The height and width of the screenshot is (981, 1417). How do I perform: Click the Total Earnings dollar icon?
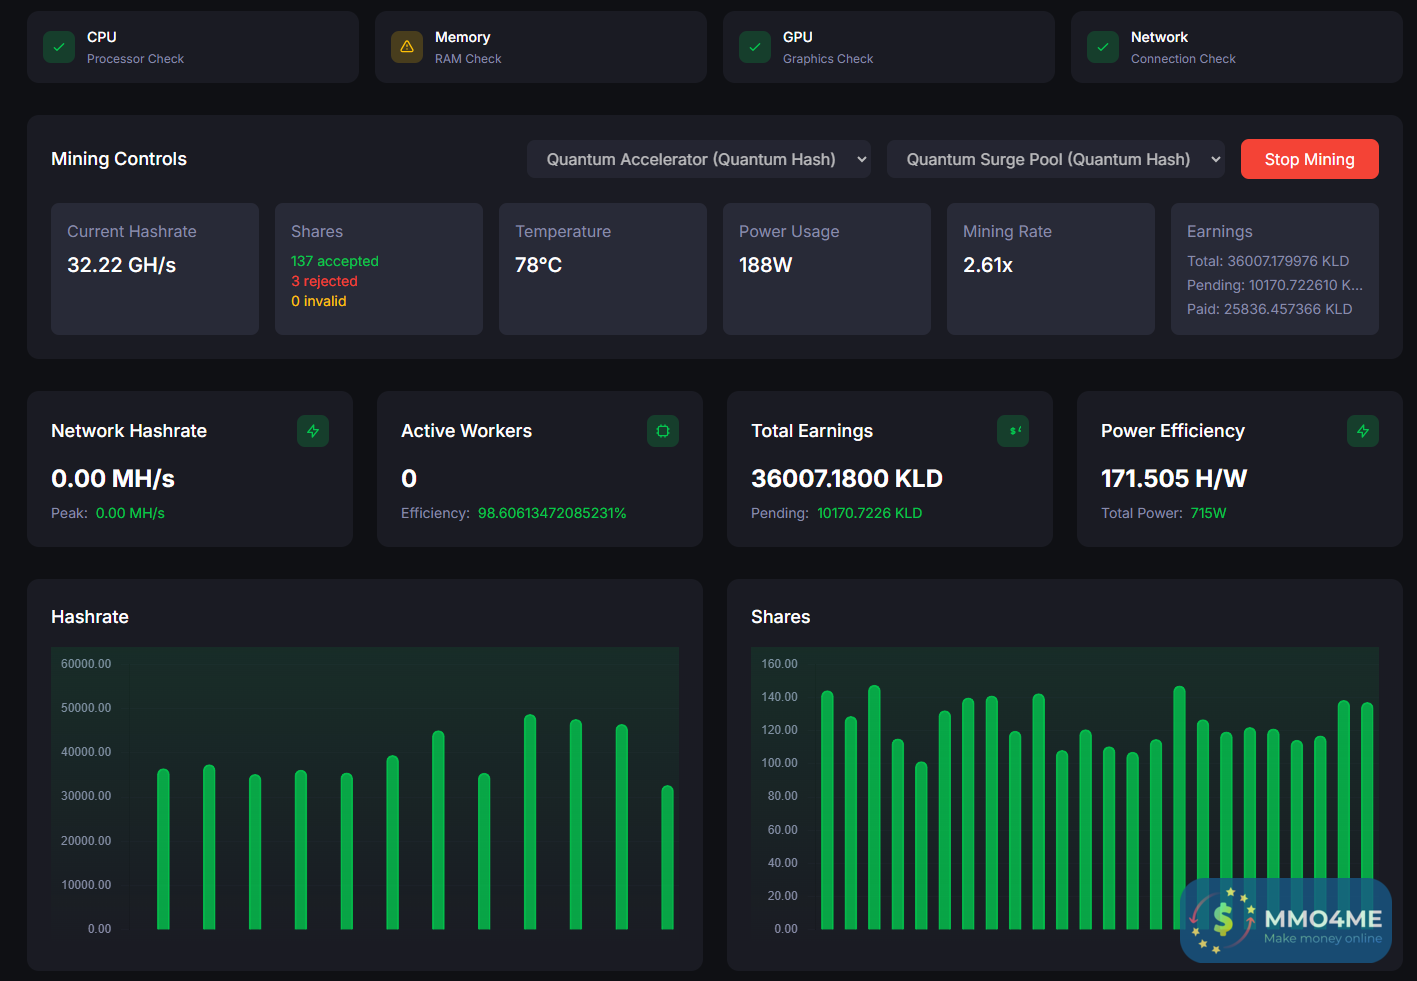click(1013, 431)
